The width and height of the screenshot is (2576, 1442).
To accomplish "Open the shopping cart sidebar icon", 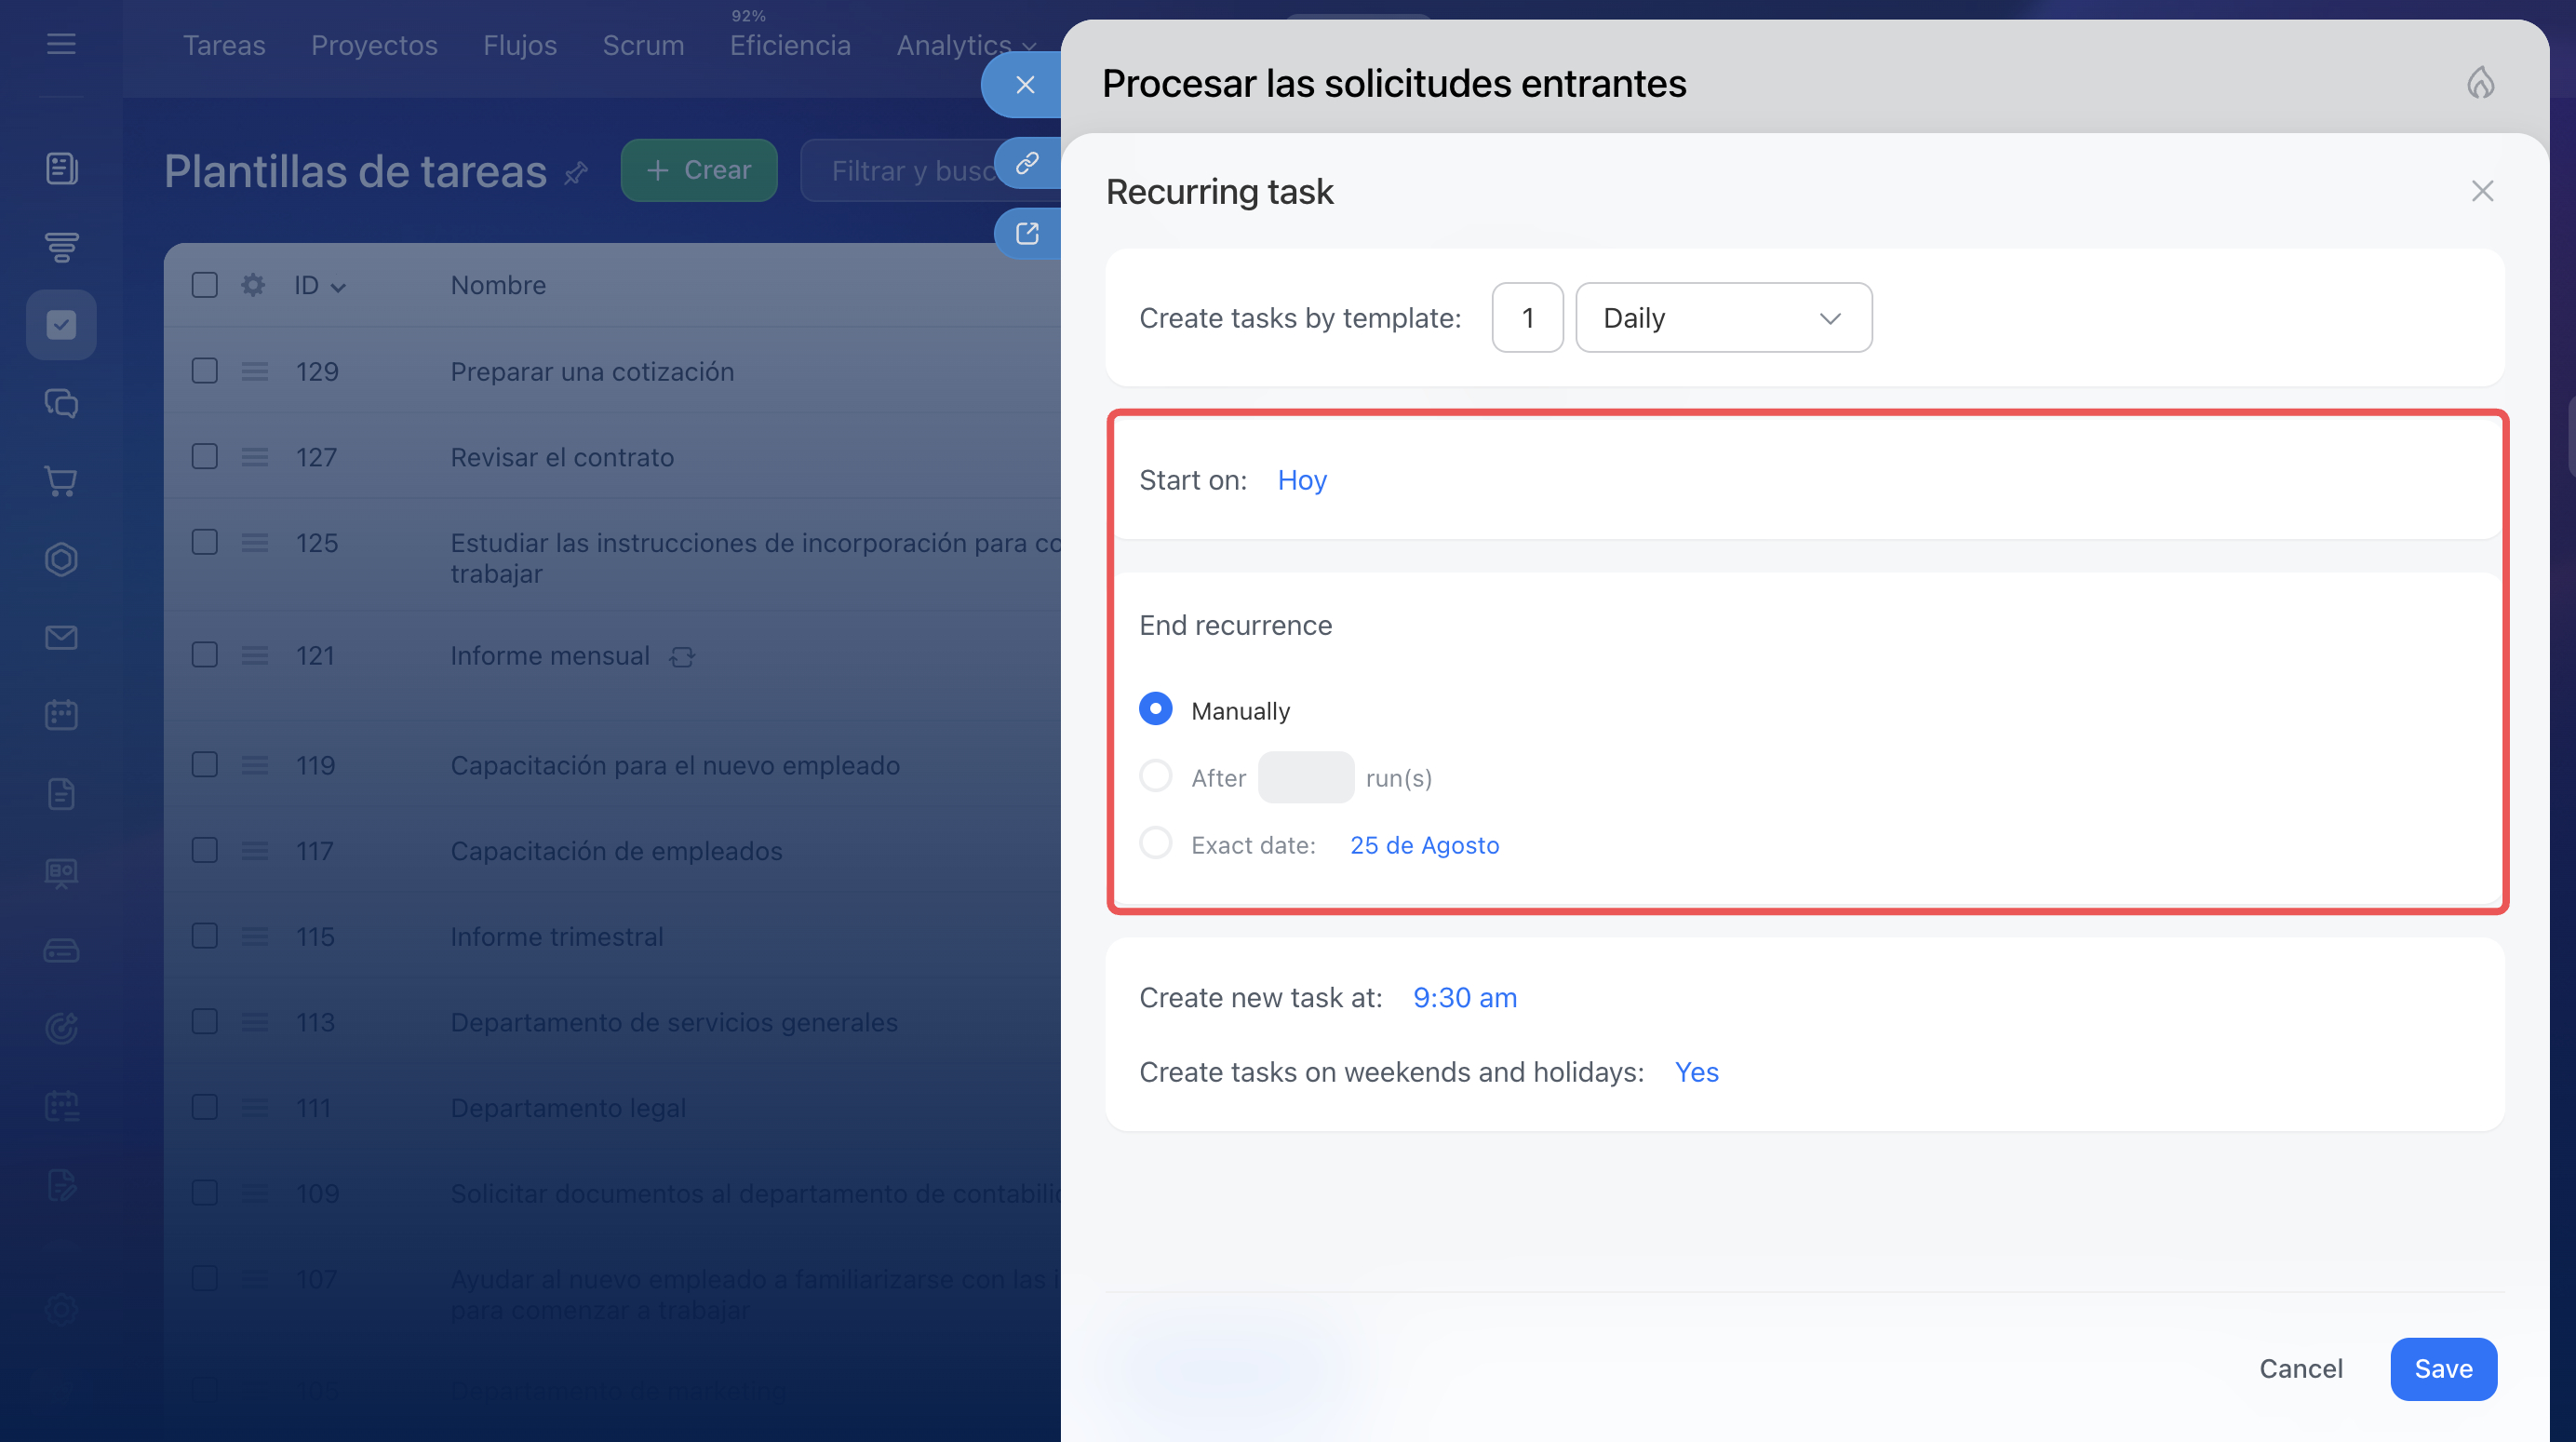I will tap(61, 481).
